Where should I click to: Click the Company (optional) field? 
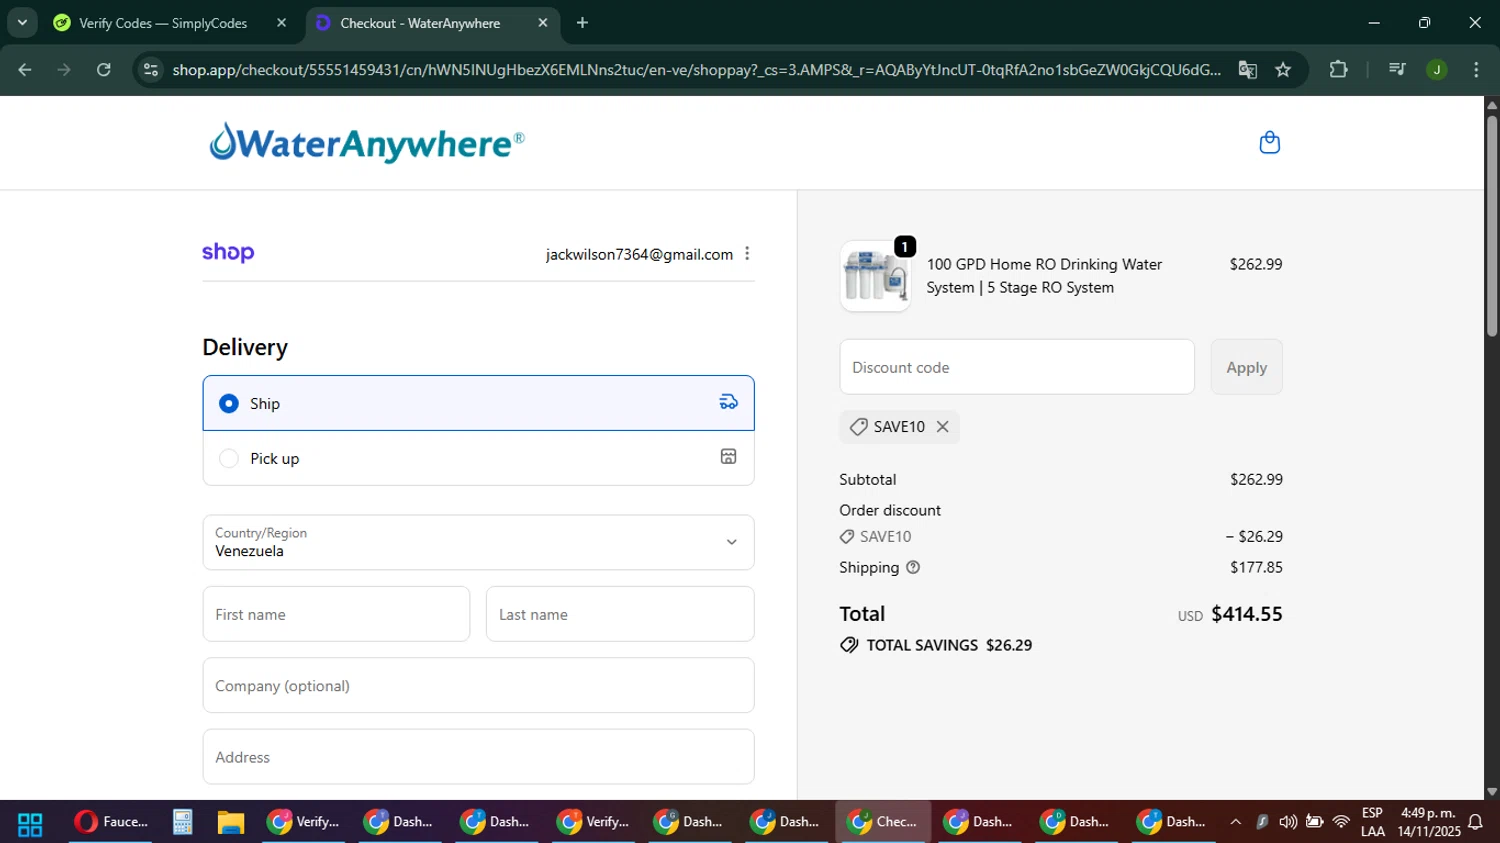[x=478, y=685]
